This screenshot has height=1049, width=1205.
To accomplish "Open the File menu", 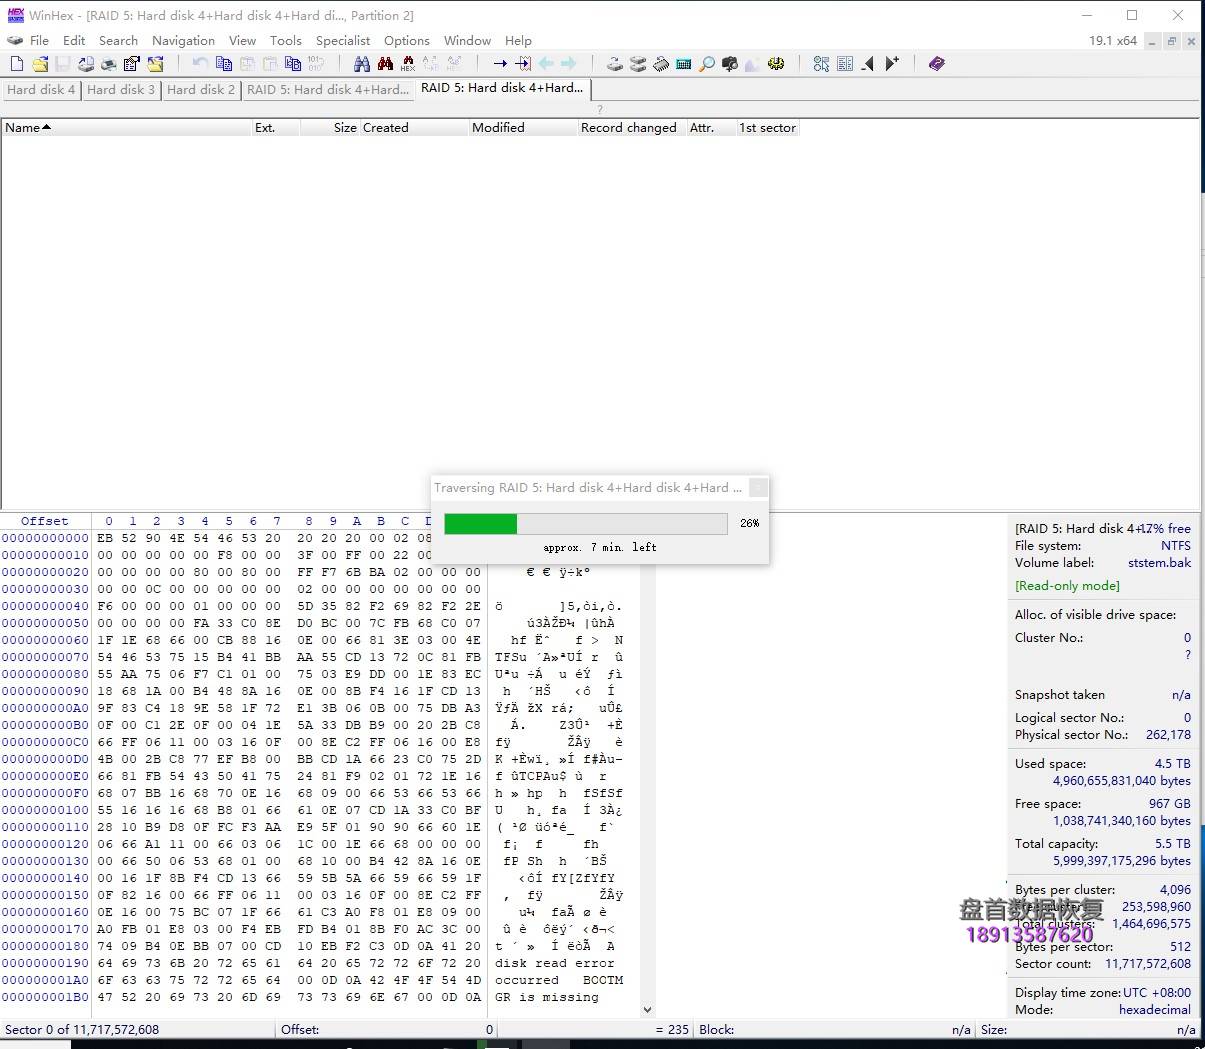I will coord(39,41).
